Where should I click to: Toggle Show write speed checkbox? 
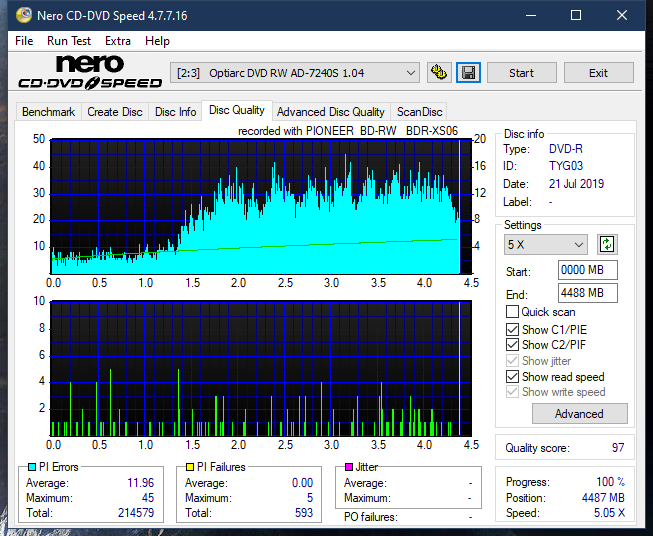point(512,392)
